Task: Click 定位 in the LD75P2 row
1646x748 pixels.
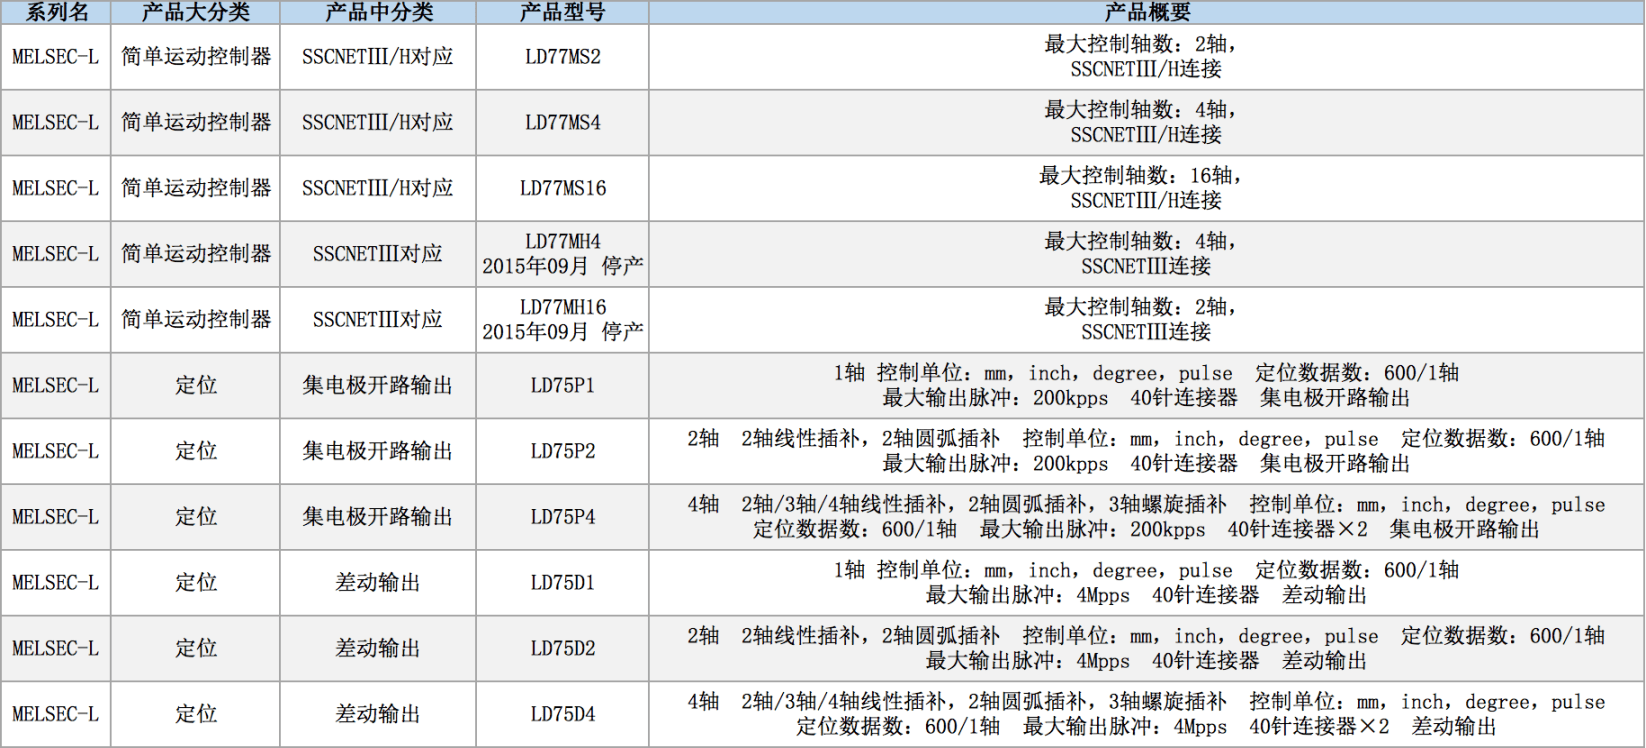Action: pos(195,451)
